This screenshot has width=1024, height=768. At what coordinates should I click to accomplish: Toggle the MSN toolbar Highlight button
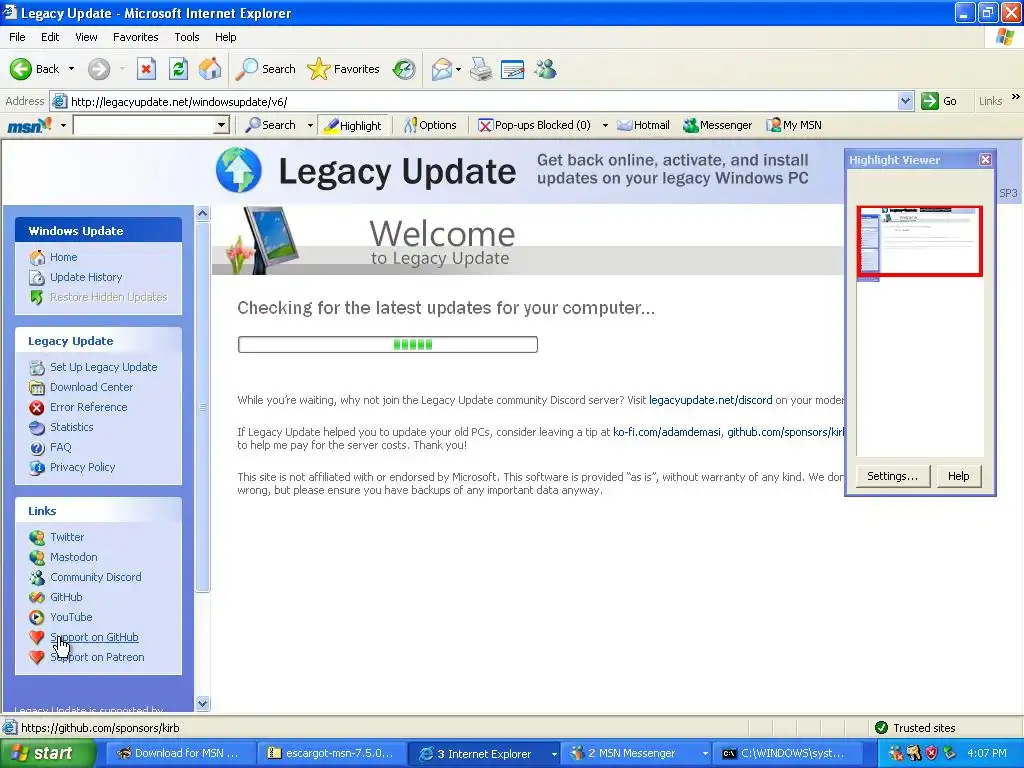(x=353, y=125)
